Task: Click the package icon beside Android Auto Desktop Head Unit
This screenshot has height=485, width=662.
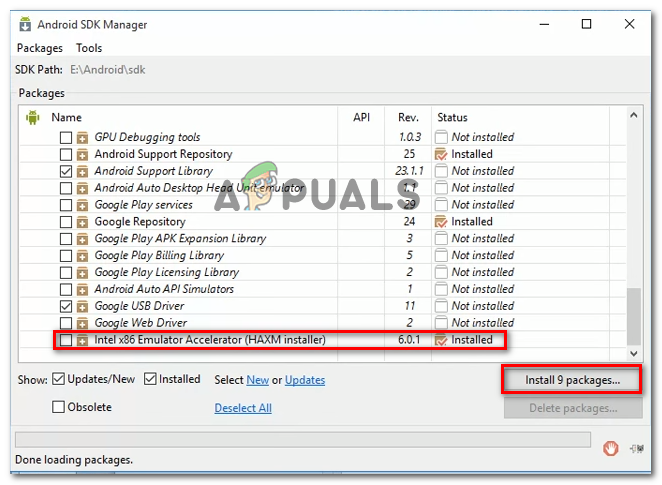Action: pyautogui.click(x=82, y=188)
